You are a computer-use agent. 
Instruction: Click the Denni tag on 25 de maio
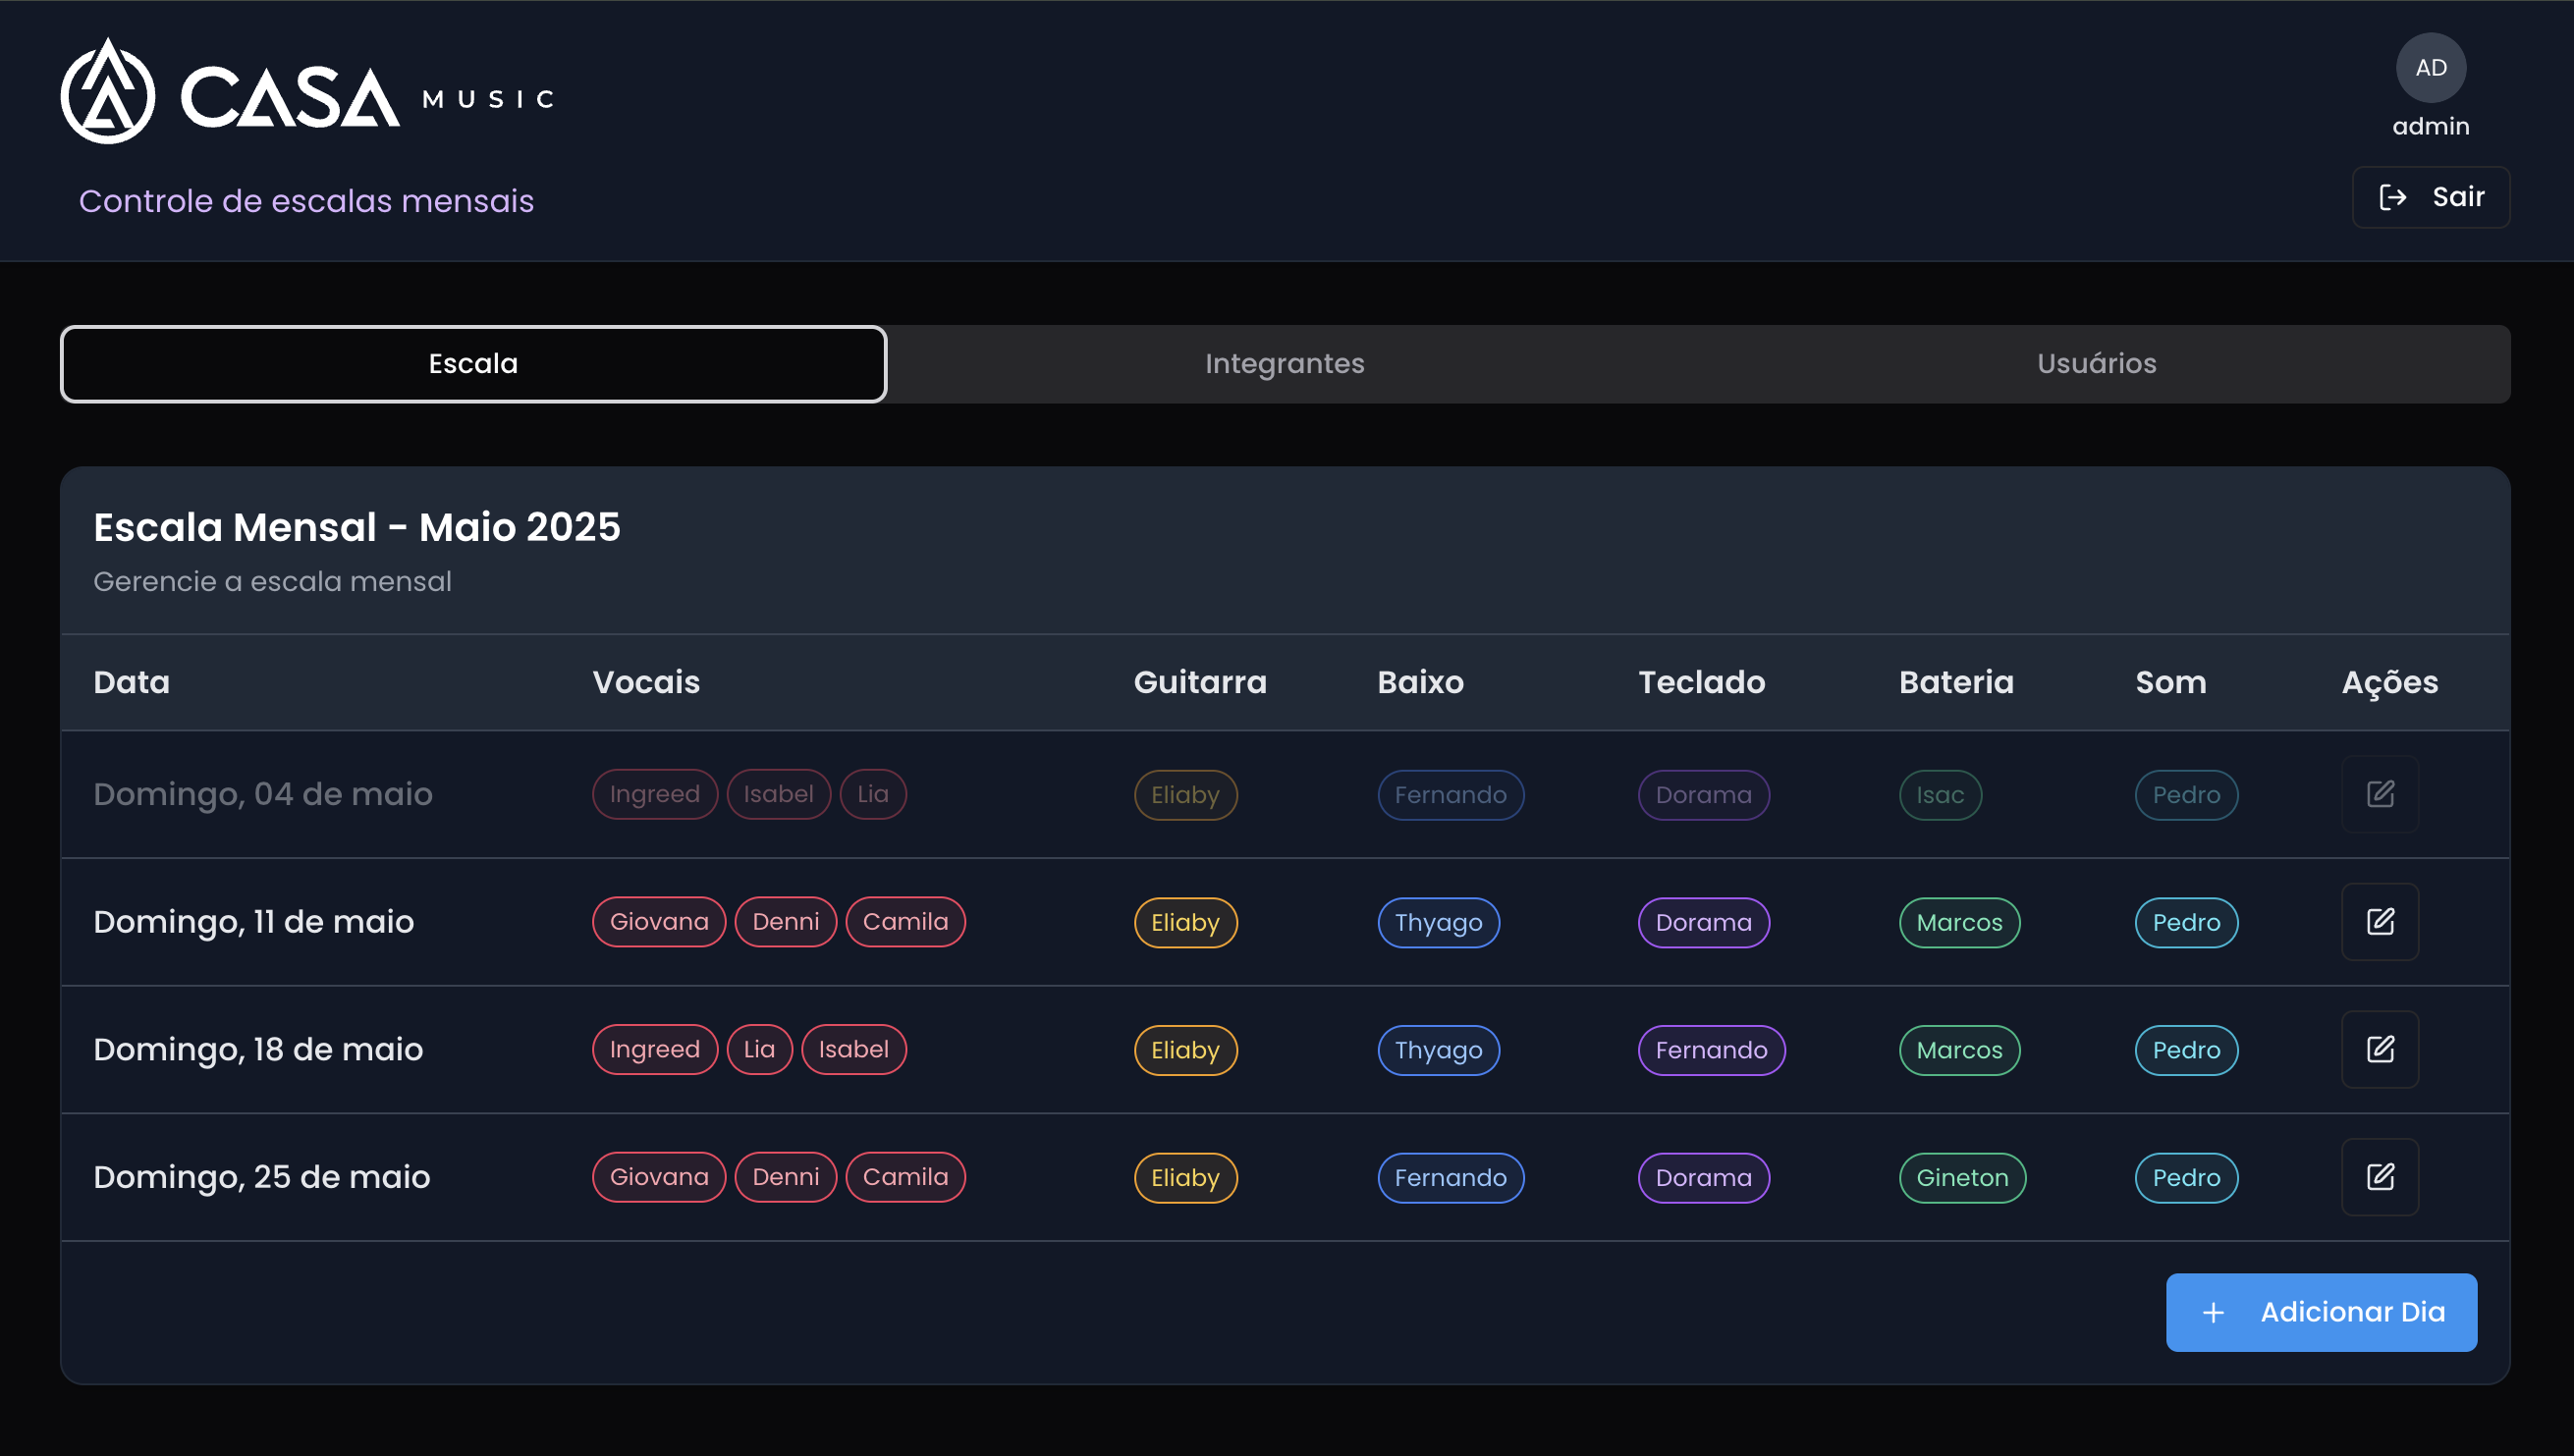(x=786, y=1177)
